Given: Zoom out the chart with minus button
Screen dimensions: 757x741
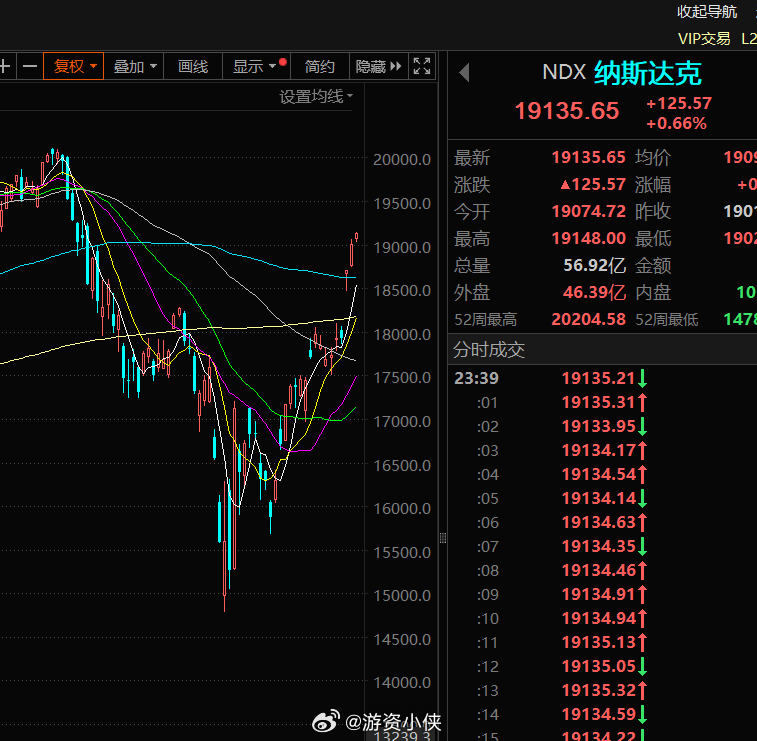Looking at the screenshot, I should point(30,66).
